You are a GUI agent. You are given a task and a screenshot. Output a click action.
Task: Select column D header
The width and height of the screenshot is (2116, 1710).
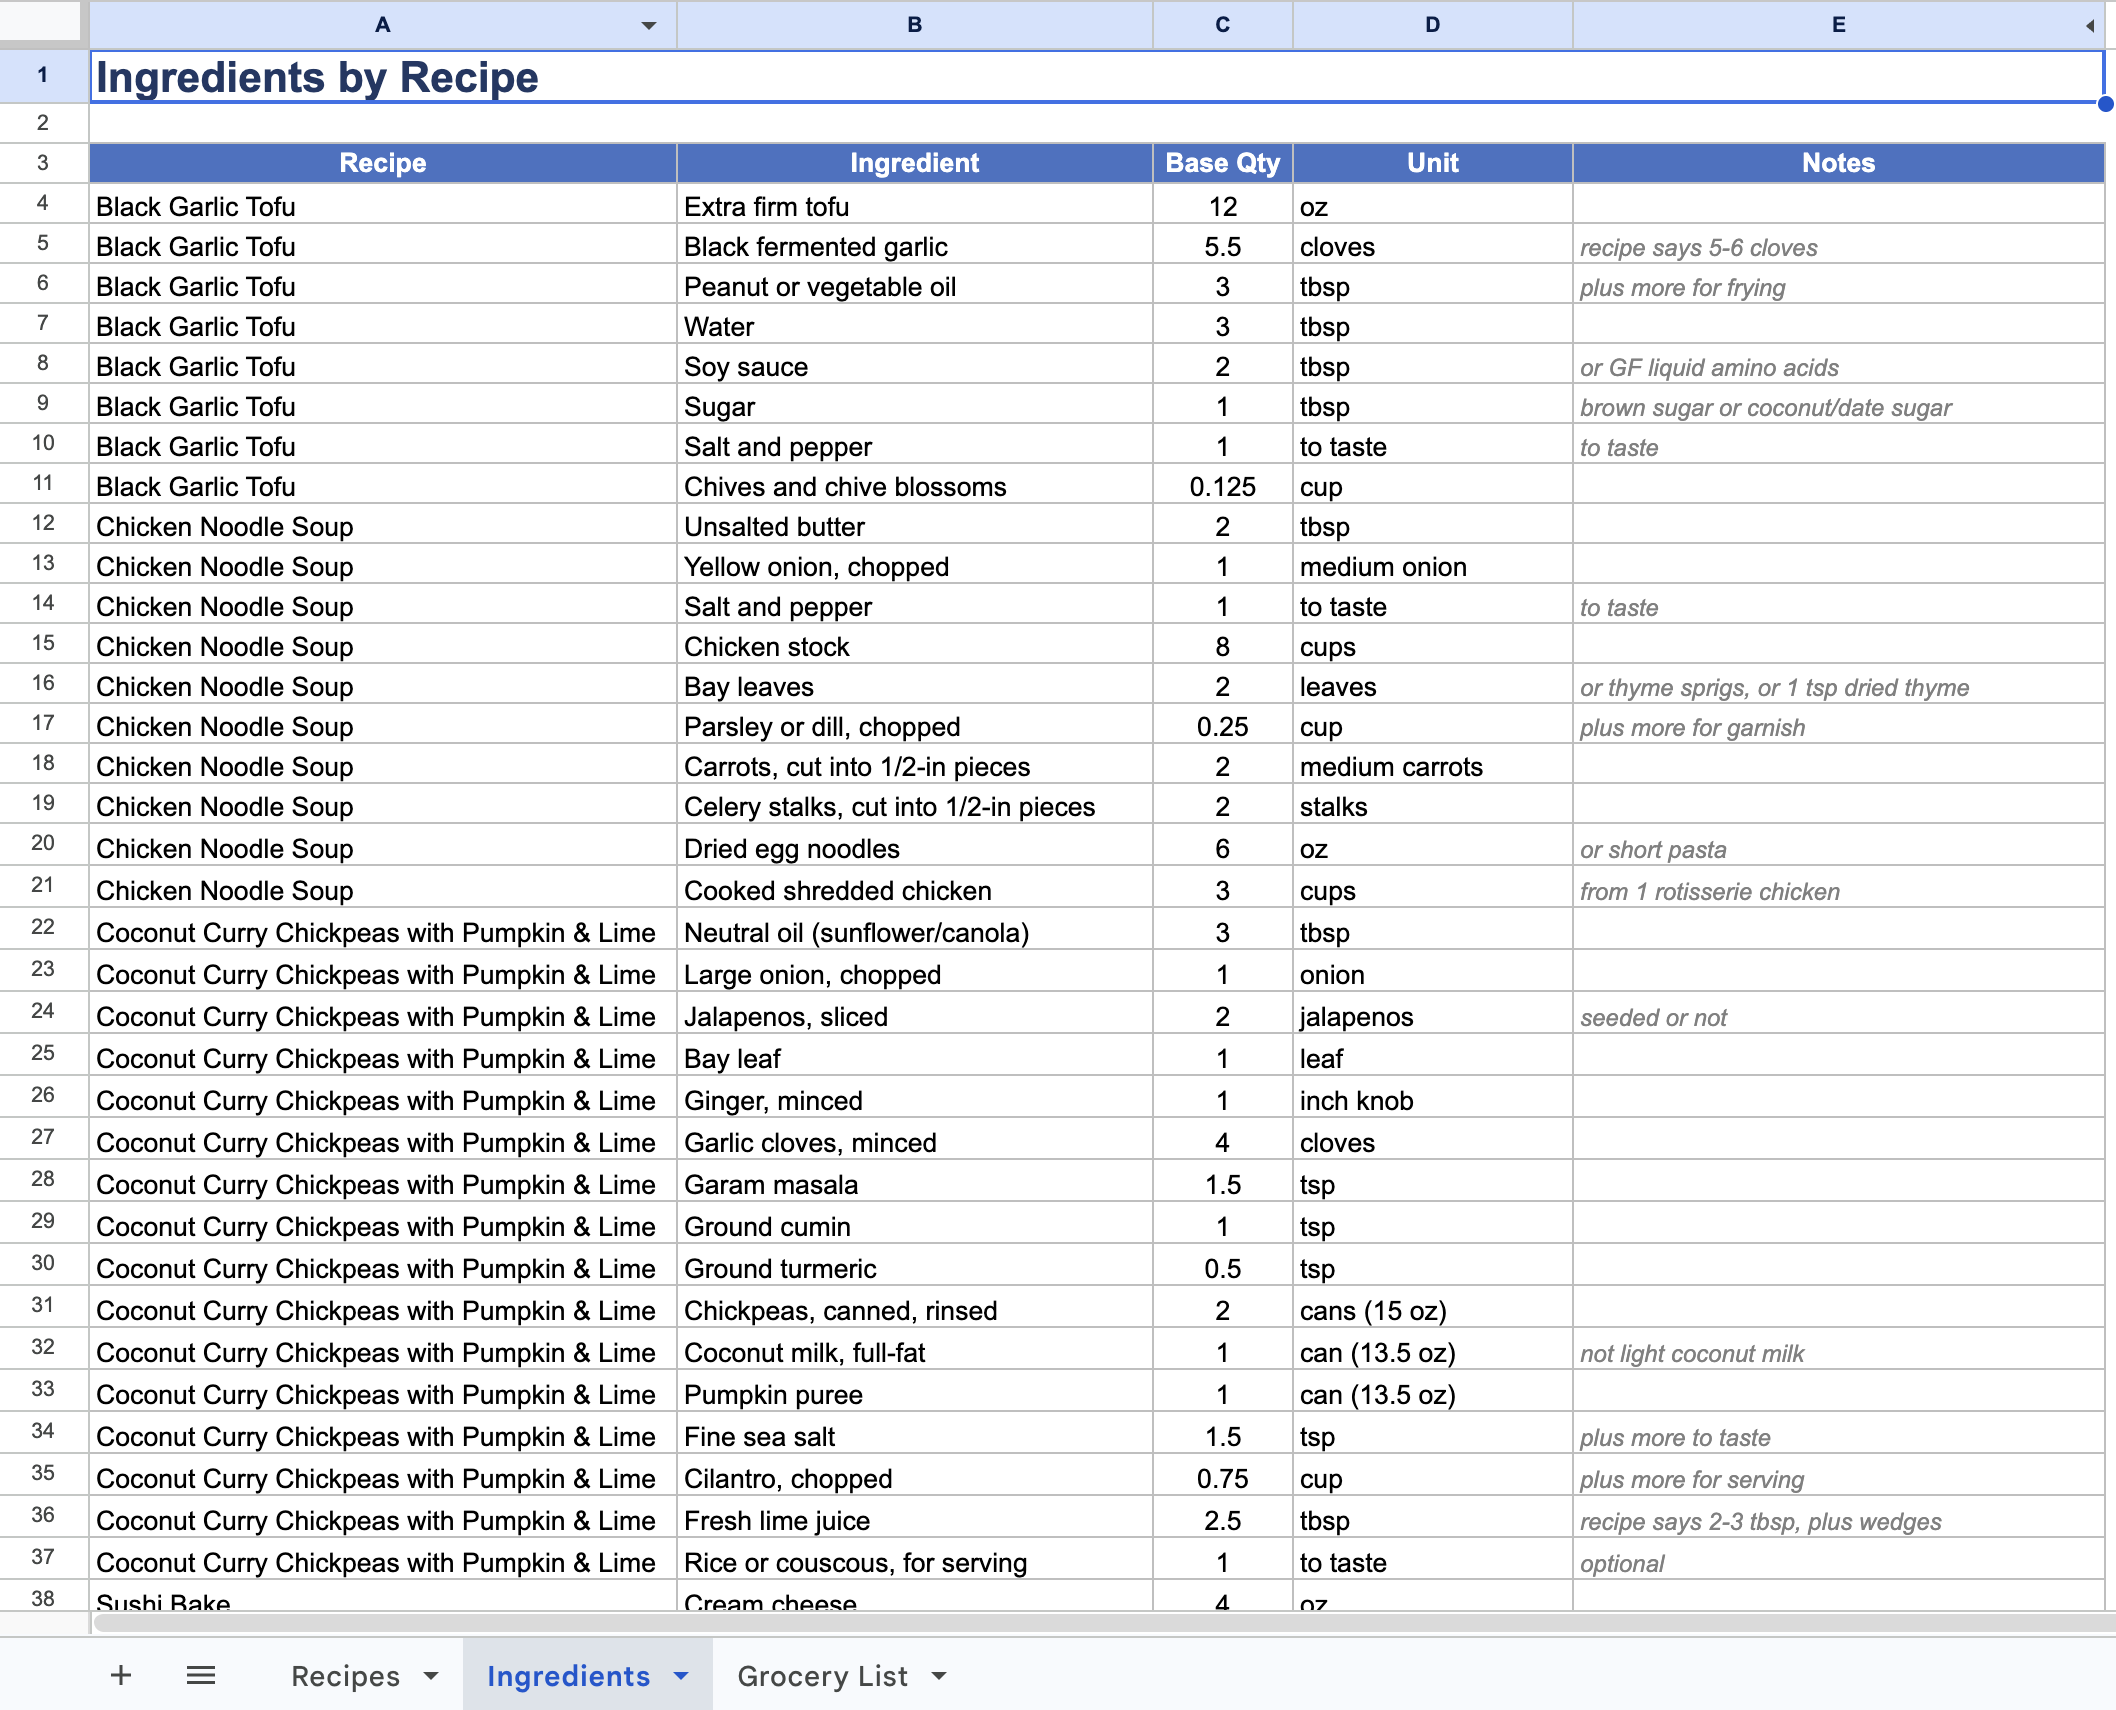coord(1433,25)
